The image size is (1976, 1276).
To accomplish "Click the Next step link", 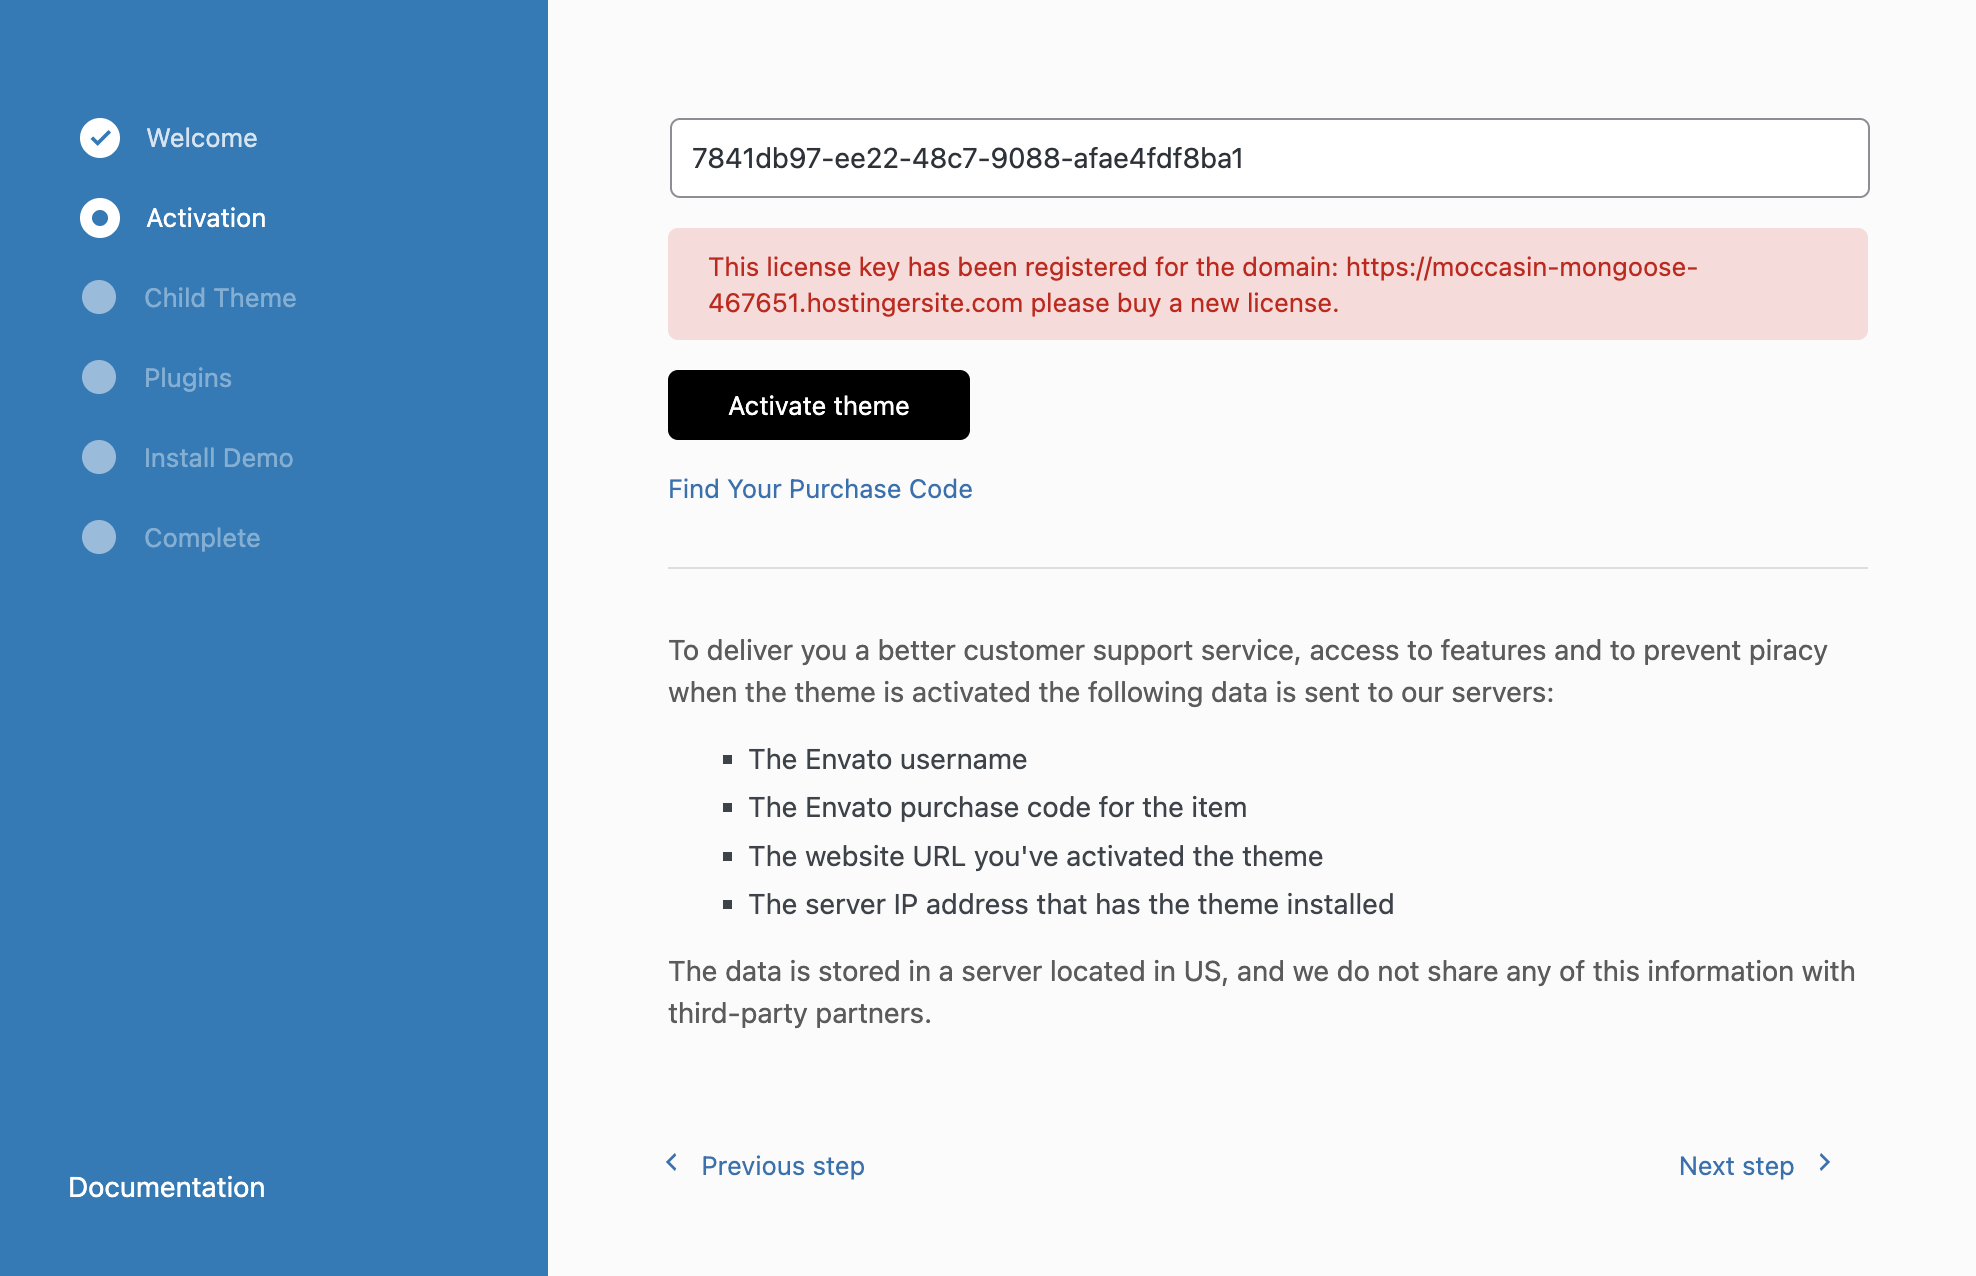I will (1736, 1166).
